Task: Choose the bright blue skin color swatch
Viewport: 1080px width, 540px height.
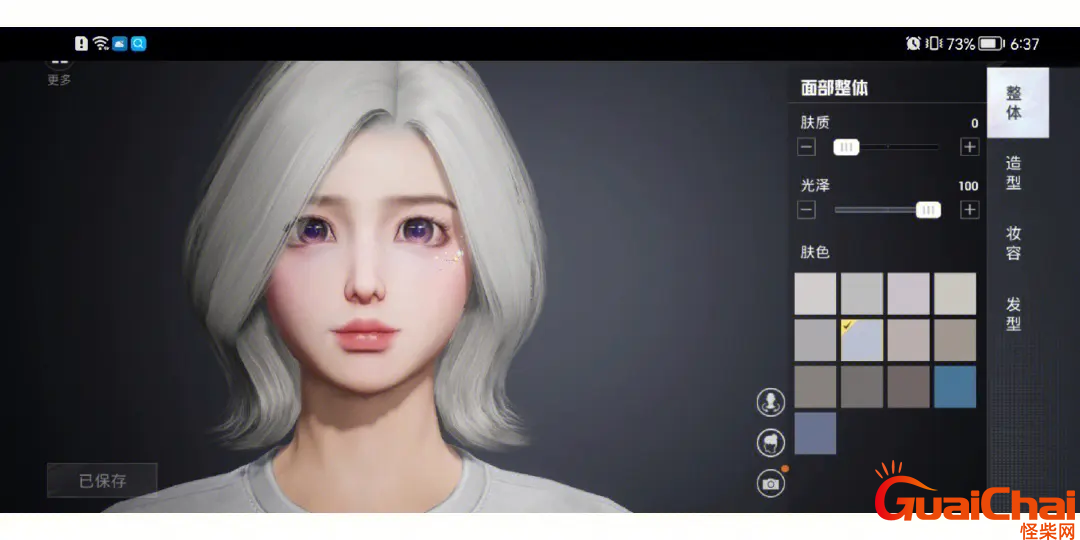Action: tap(955, 387)
